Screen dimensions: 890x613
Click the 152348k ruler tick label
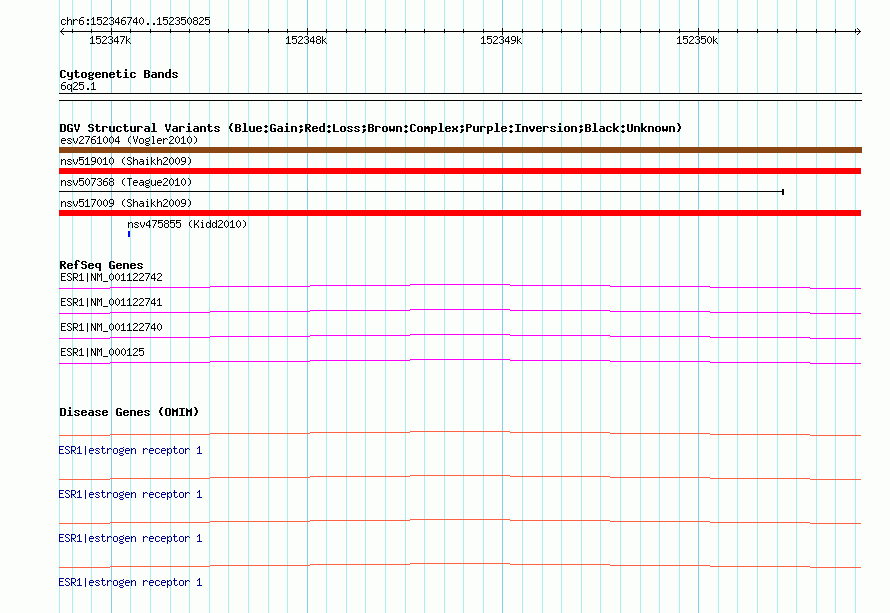(x=306, y=40)
